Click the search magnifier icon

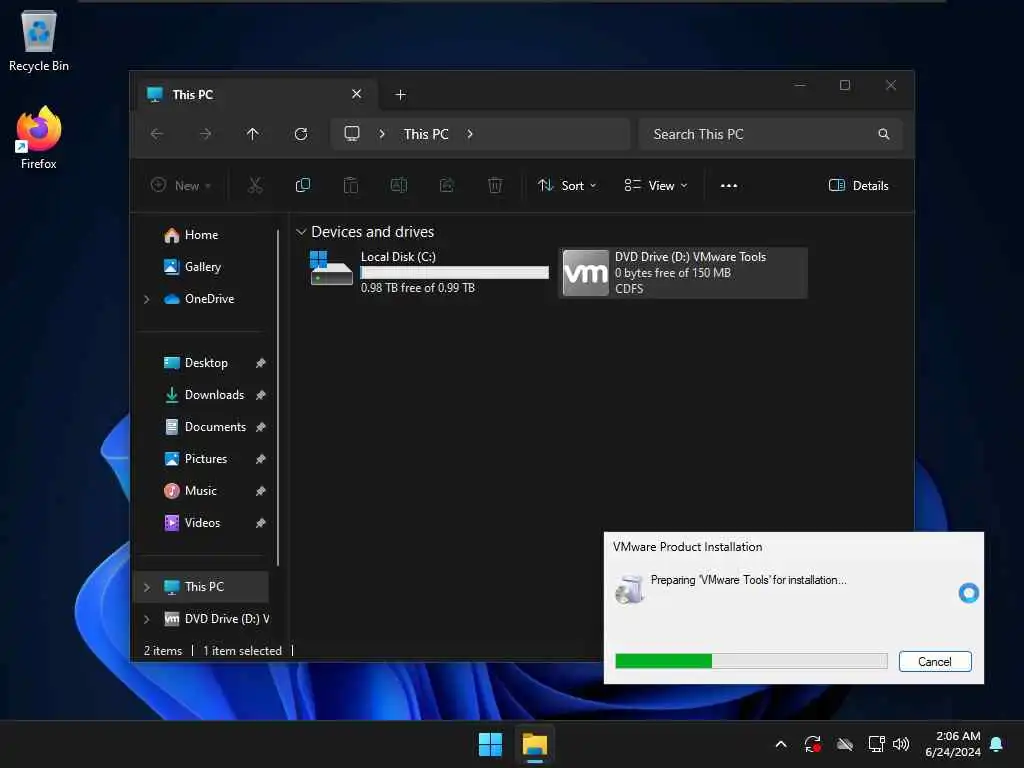[884, 134]
